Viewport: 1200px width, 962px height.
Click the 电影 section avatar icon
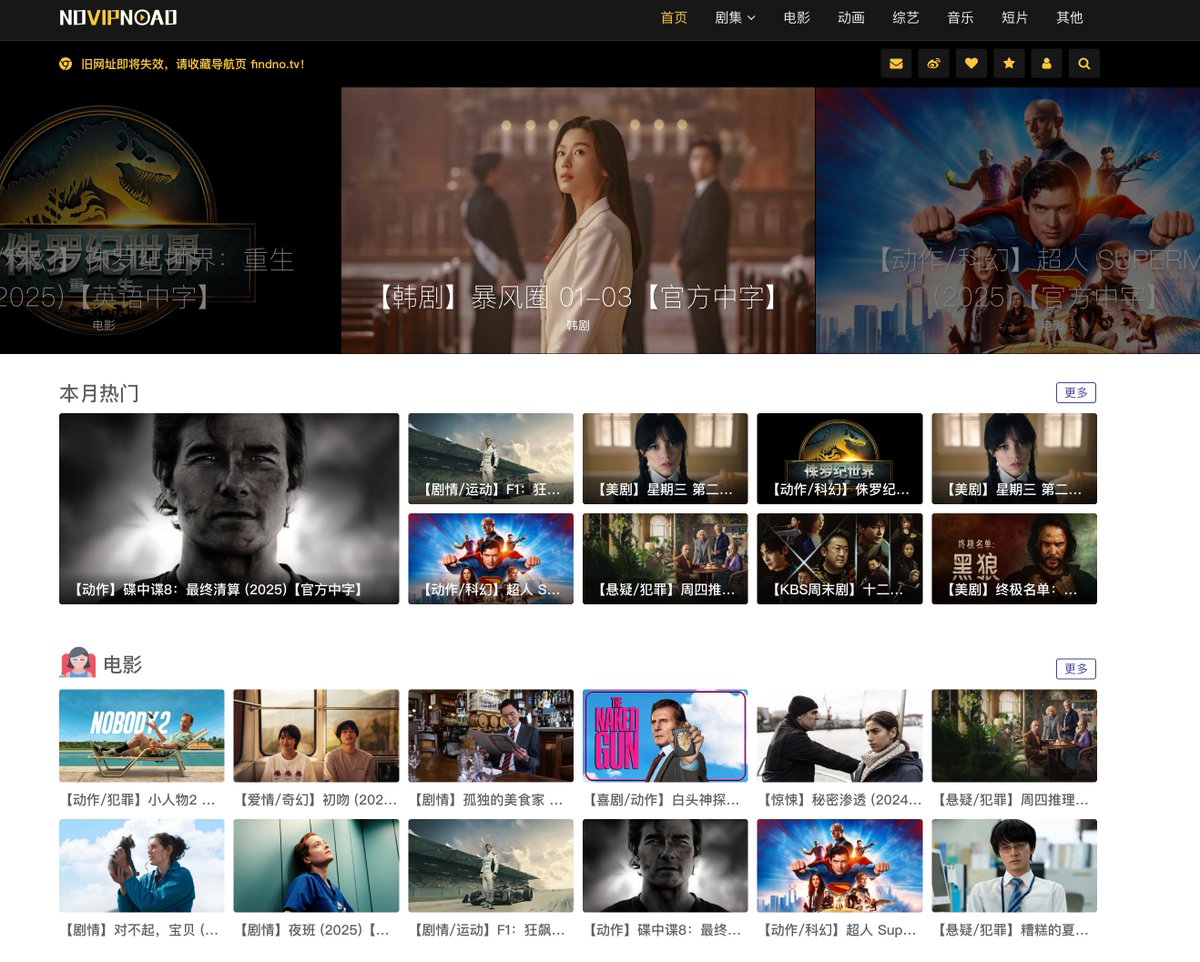pos(77,664)
